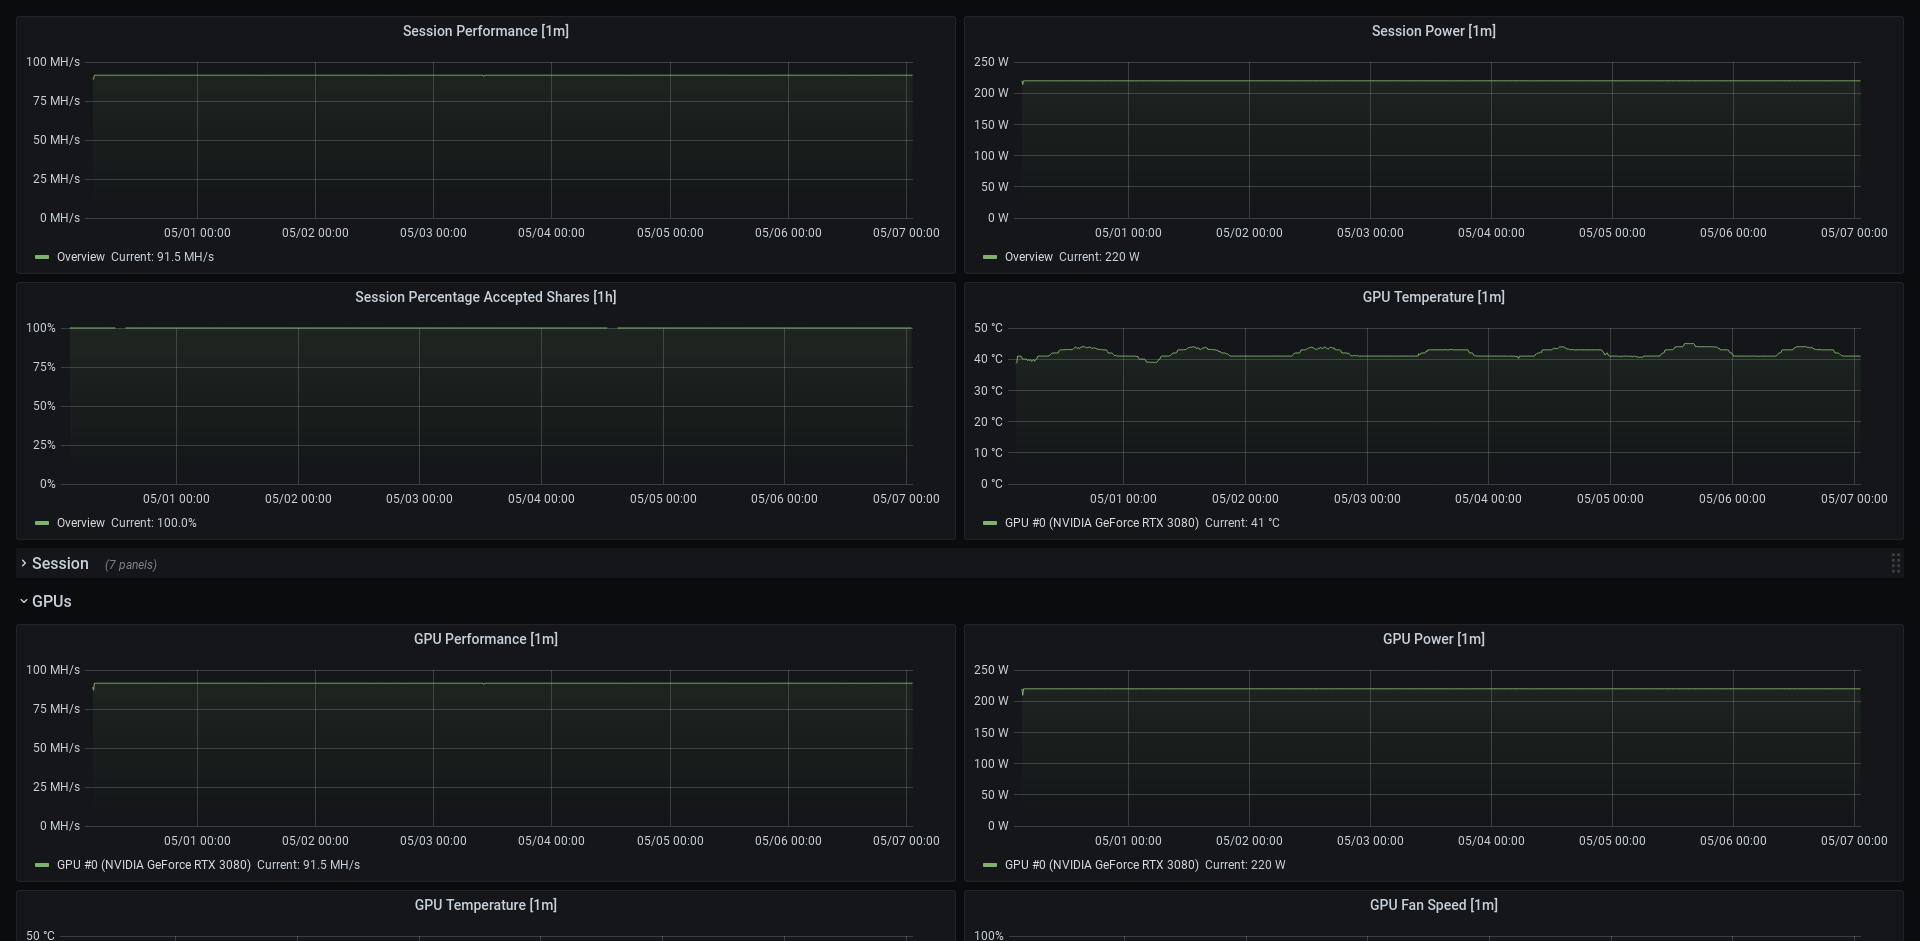The height and width of the screenshot is (941, 1920).
Task: Toggle Overview series in Session Performance legend
Action: click(81, 257)
